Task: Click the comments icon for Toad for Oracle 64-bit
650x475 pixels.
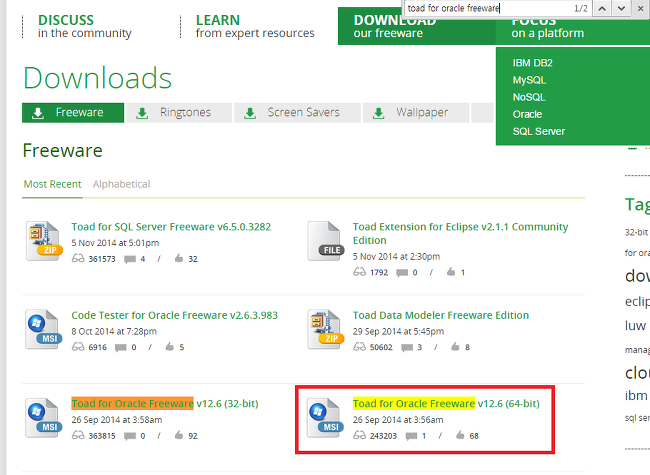Action: tap(411, 436)
